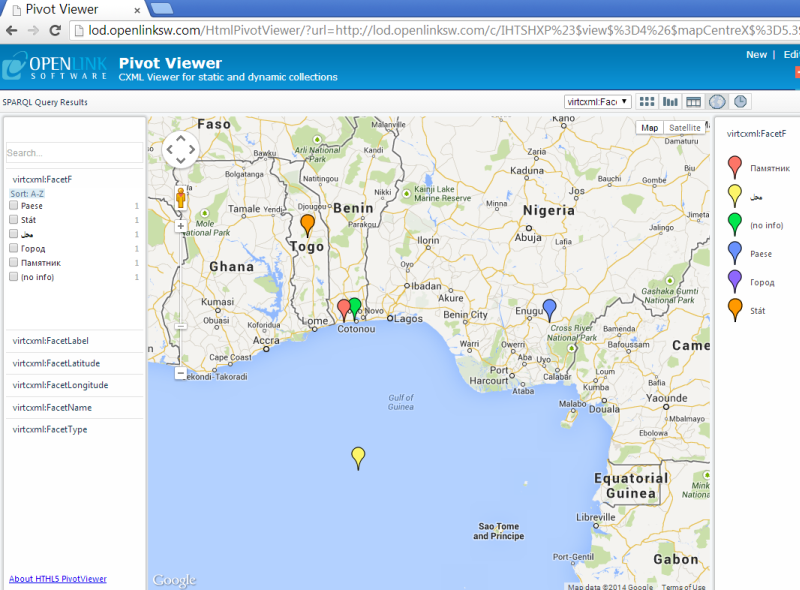Switch map to Satellite view
Image resolution: width=800 pixels, height=590 pixels.
pyautogui.click(x=685, y=128)
